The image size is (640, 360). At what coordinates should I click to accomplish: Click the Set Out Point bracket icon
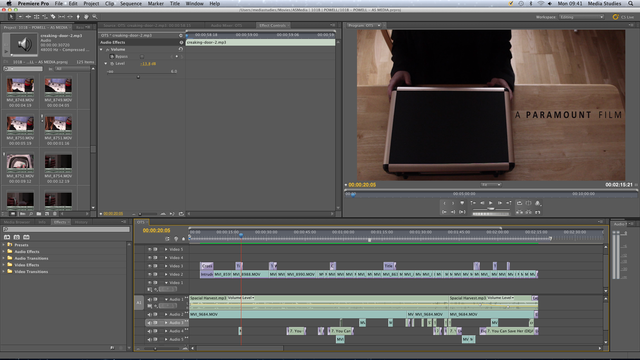coord(453,203)
